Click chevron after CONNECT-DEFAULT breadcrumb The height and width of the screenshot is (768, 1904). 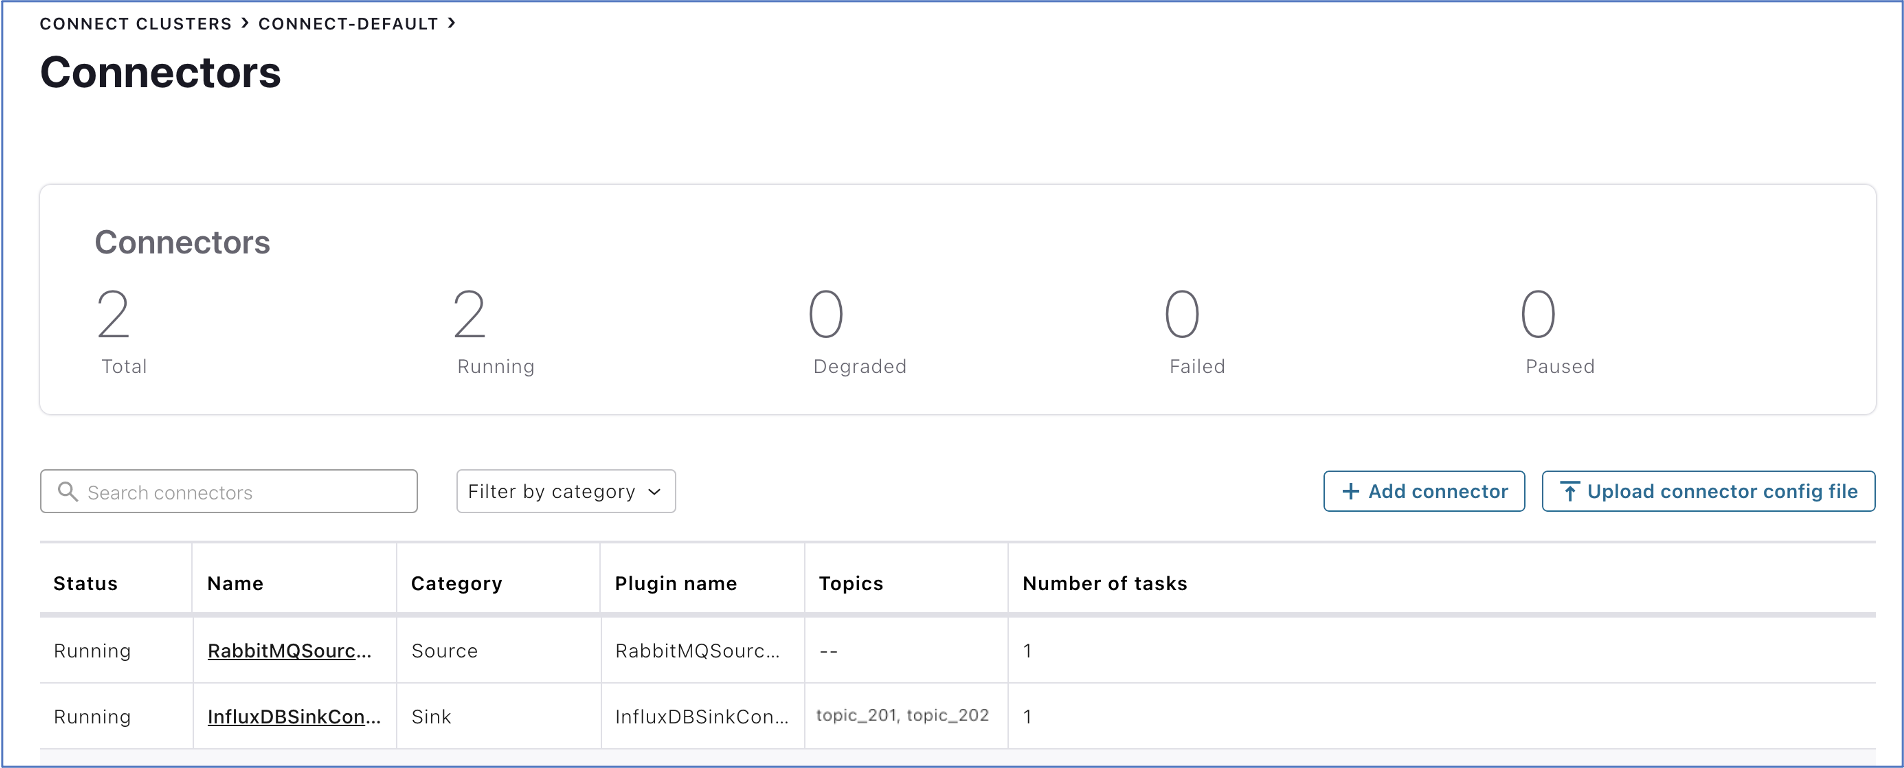point(452,23)
